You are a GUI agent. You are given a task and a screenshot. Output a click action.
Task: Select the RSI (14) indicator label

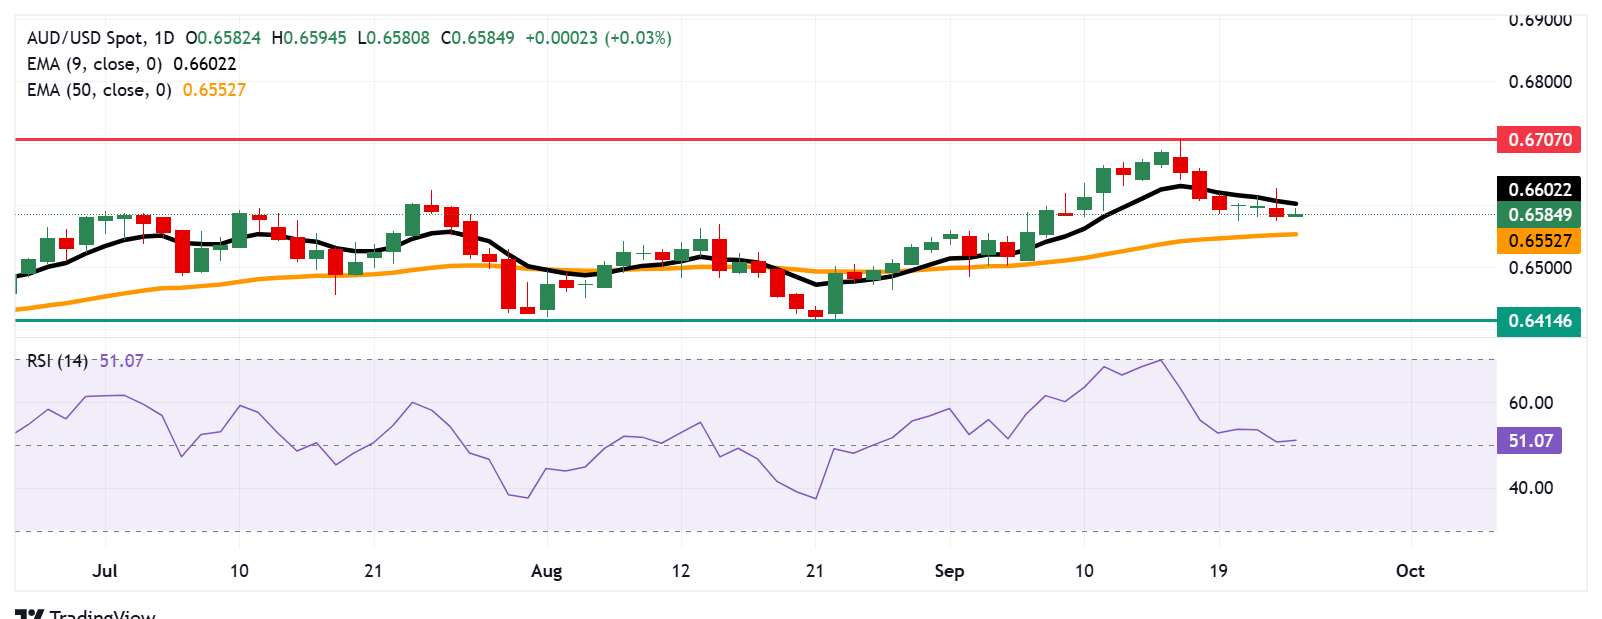[x=57, y=361]
